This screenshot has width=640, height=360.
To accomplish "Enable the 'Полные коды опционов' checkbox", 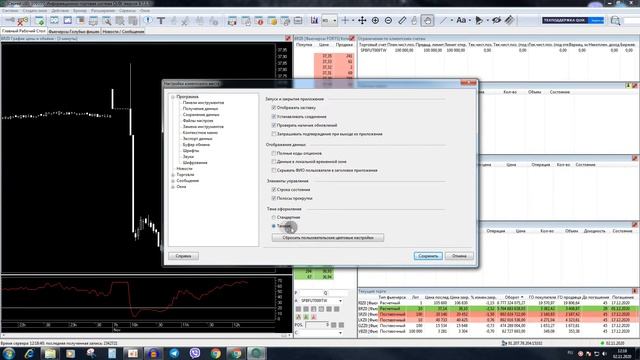I will (274, 153).
